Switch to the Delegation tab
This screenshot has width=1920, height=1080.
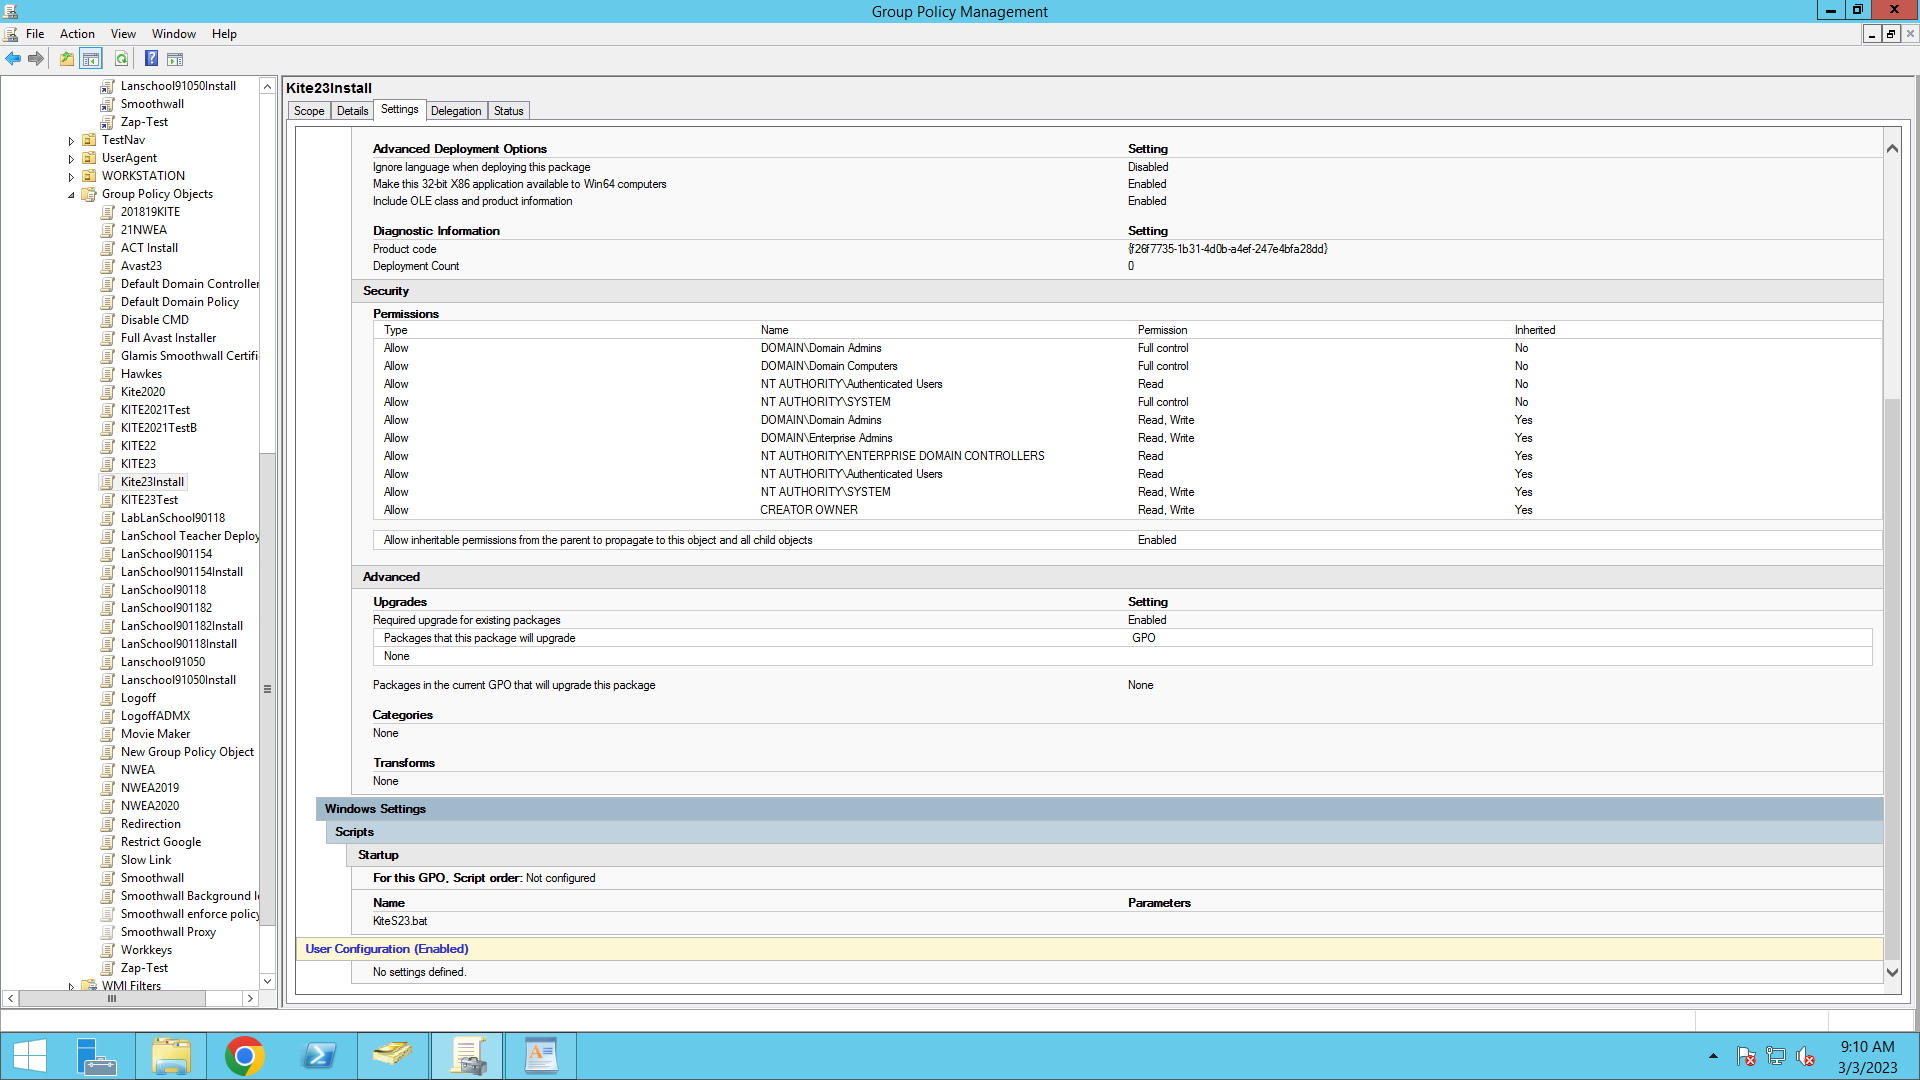coord(456,111)
